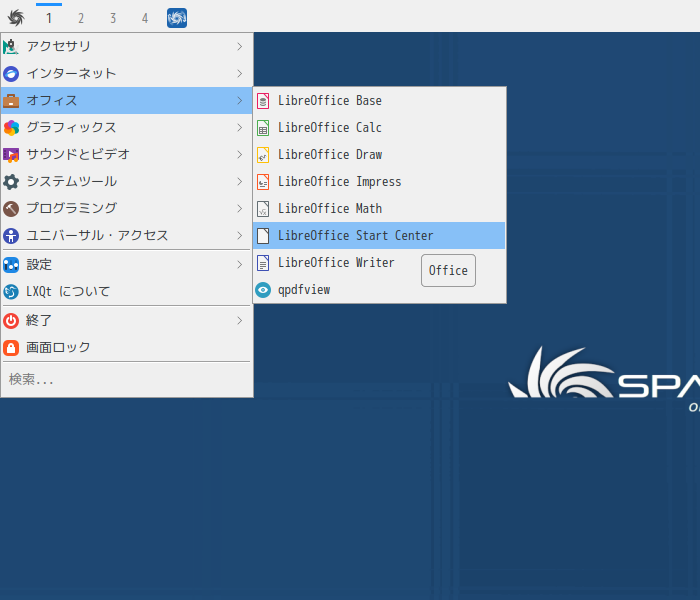Click the LibreOffice Writer document icon
The width and height of the screenshot is (700, 600).
tap(263, 263)
